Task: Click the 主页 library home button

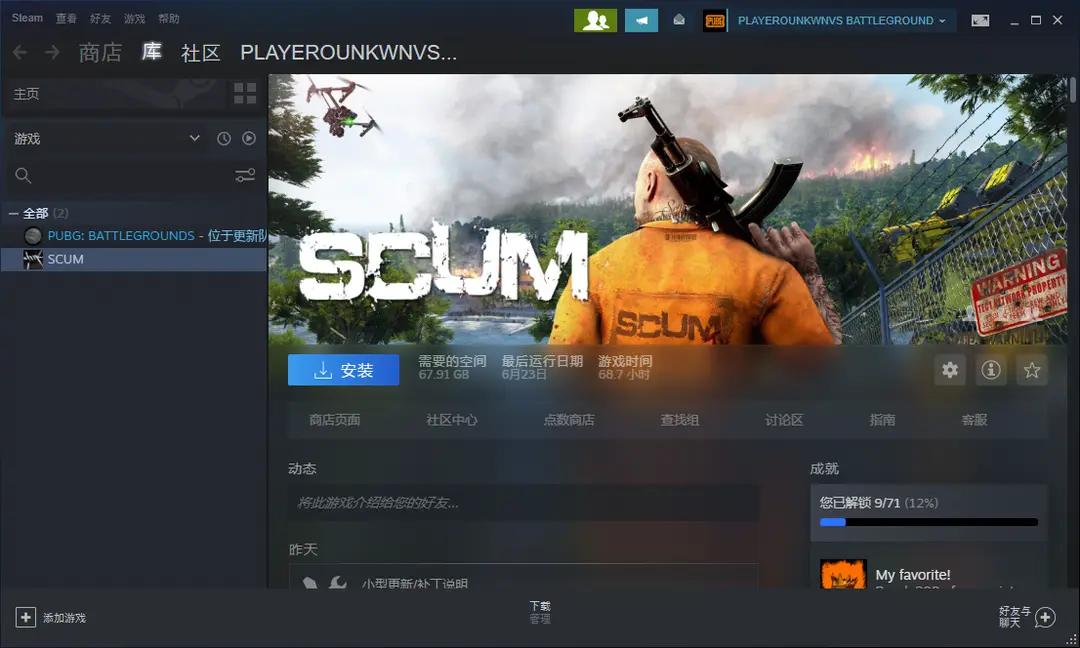Action: [x=114, y=94]
